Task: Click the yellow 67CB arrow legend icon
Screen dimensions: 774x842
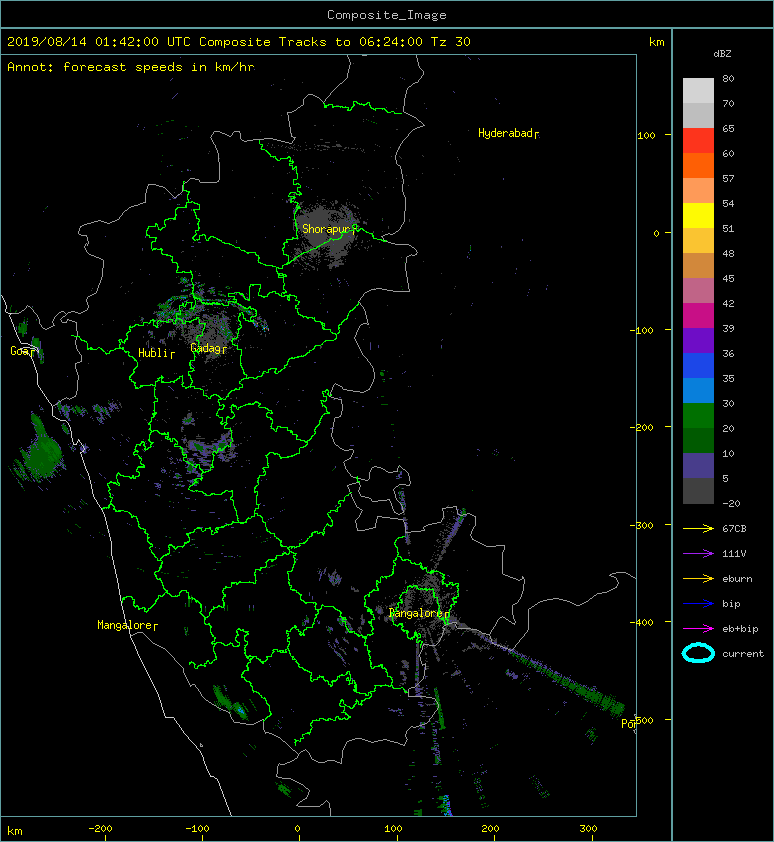Action: click(698, 528)
